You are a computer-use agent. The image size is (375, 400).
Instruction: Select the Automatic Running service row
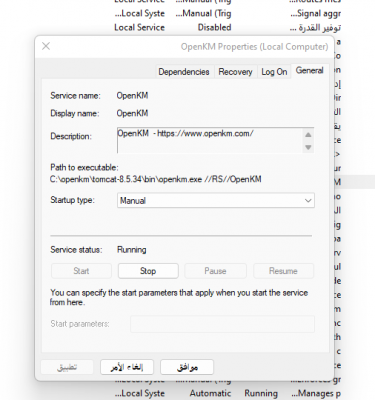pos(228,393)
